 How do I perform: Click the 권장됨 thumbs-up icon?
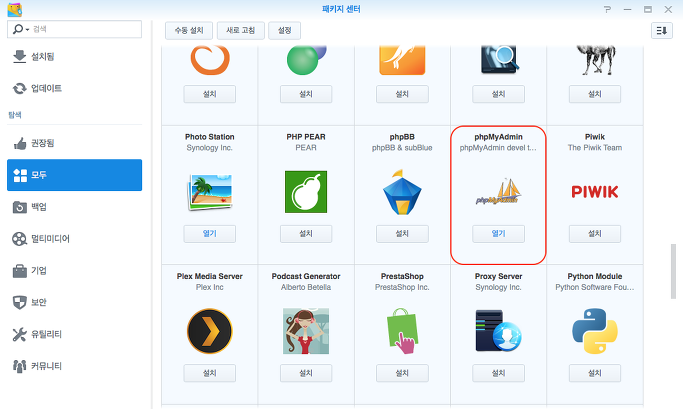(20, 143)
